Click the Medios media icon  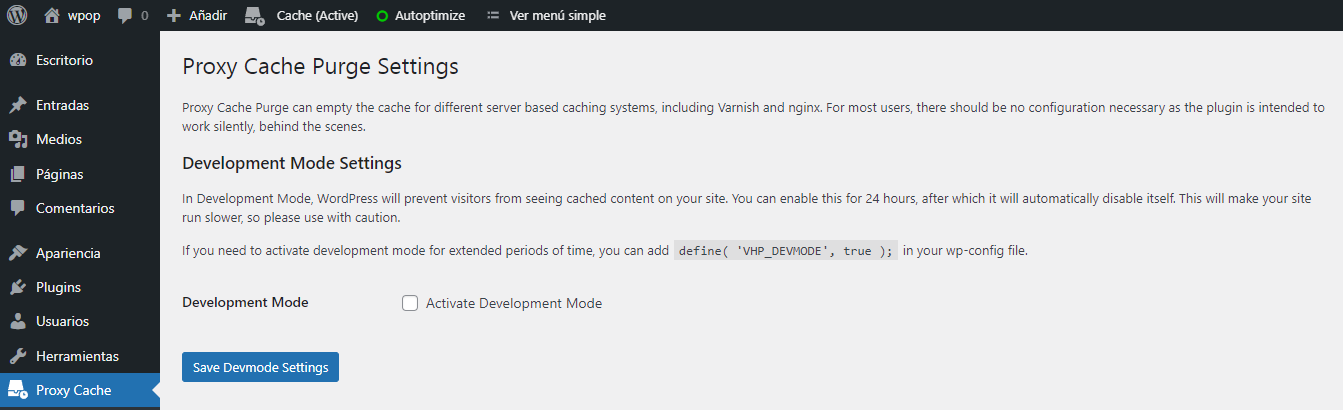point(17,140)
